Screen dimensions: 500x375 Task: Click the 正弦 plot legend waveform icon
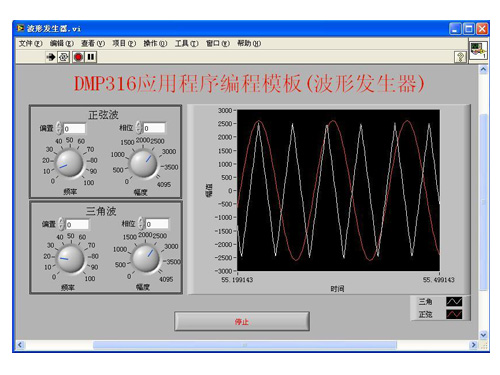[x=454, y=314]
